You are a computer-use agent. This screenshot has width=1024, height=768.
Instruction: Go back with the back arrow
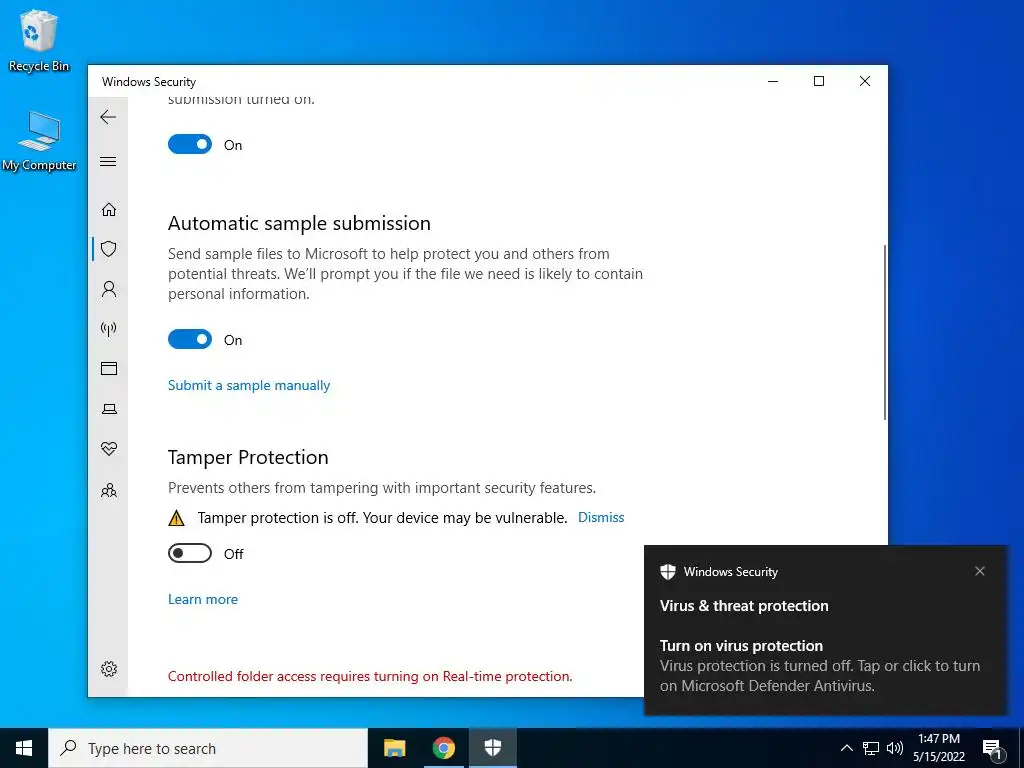(x=108, y=117)
